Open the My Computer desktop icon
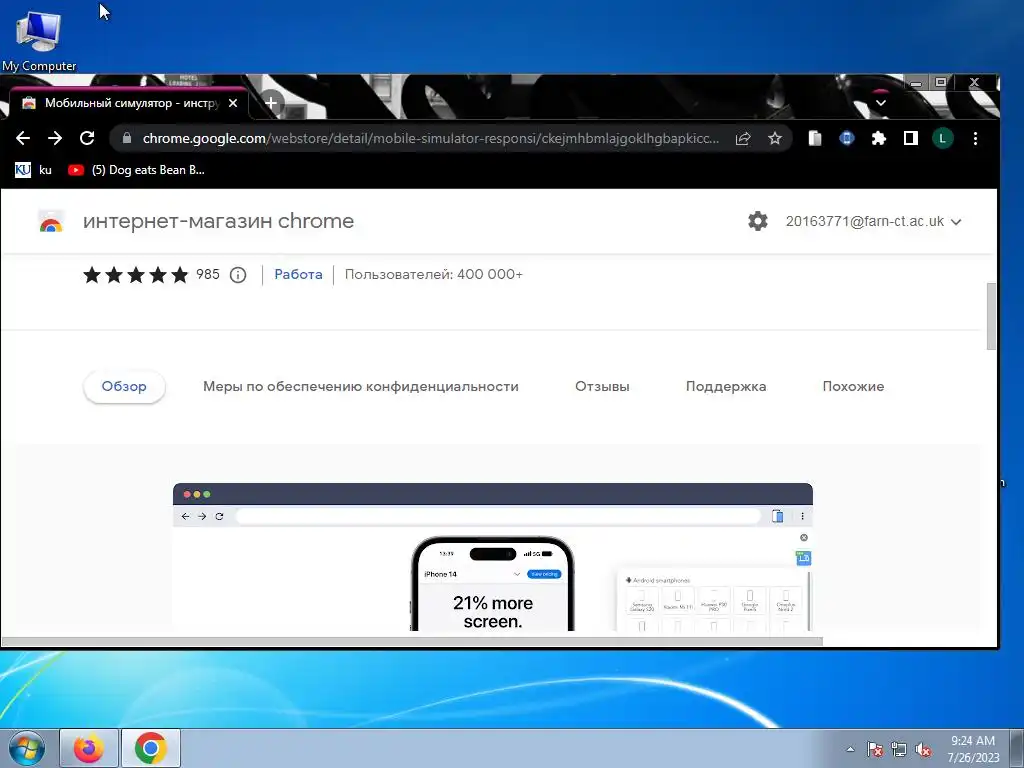Viewport: 1024px width, 768px height. [x=39, y=39]
